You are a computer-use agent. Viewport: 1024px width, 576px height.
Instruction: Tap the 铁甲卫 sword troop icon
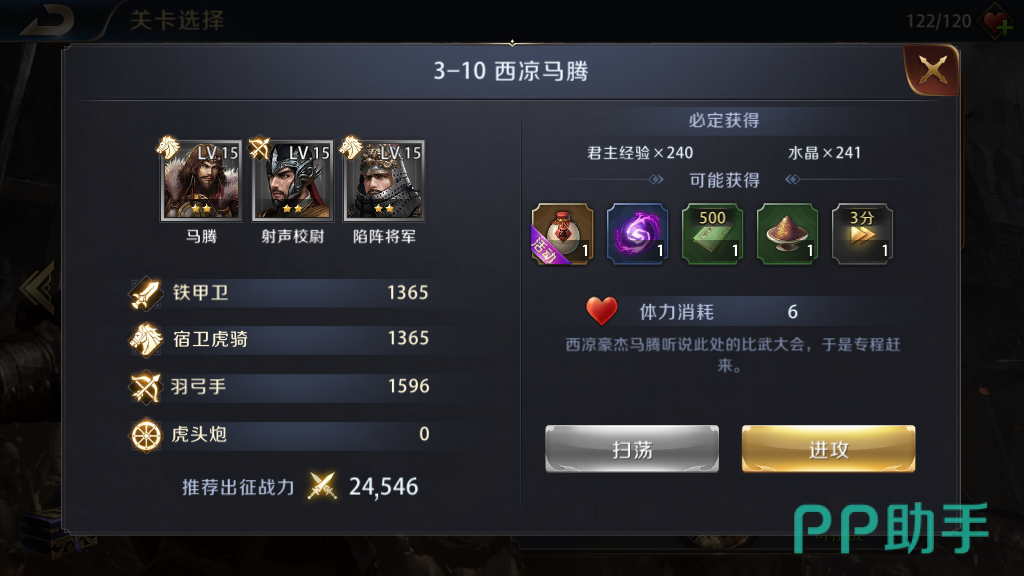click(x=145, y=293)
